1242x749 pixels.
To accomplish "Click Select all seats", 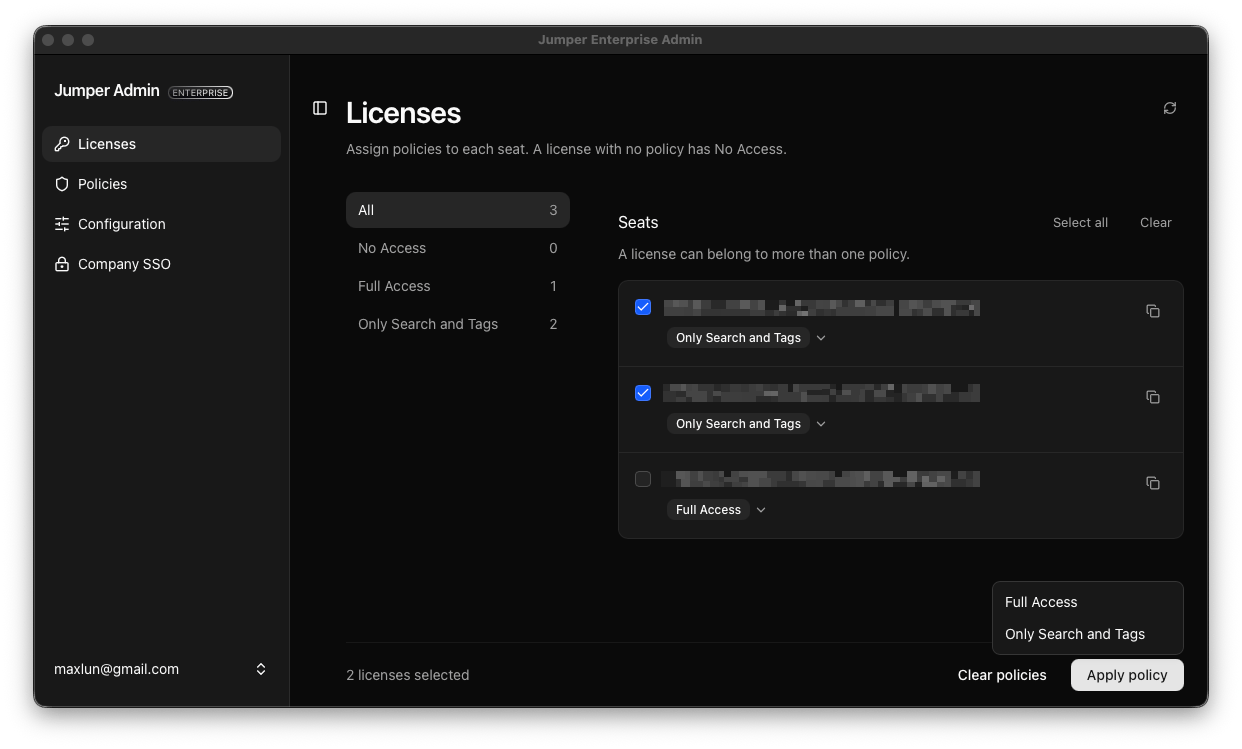I will [x=1080, y=223].
